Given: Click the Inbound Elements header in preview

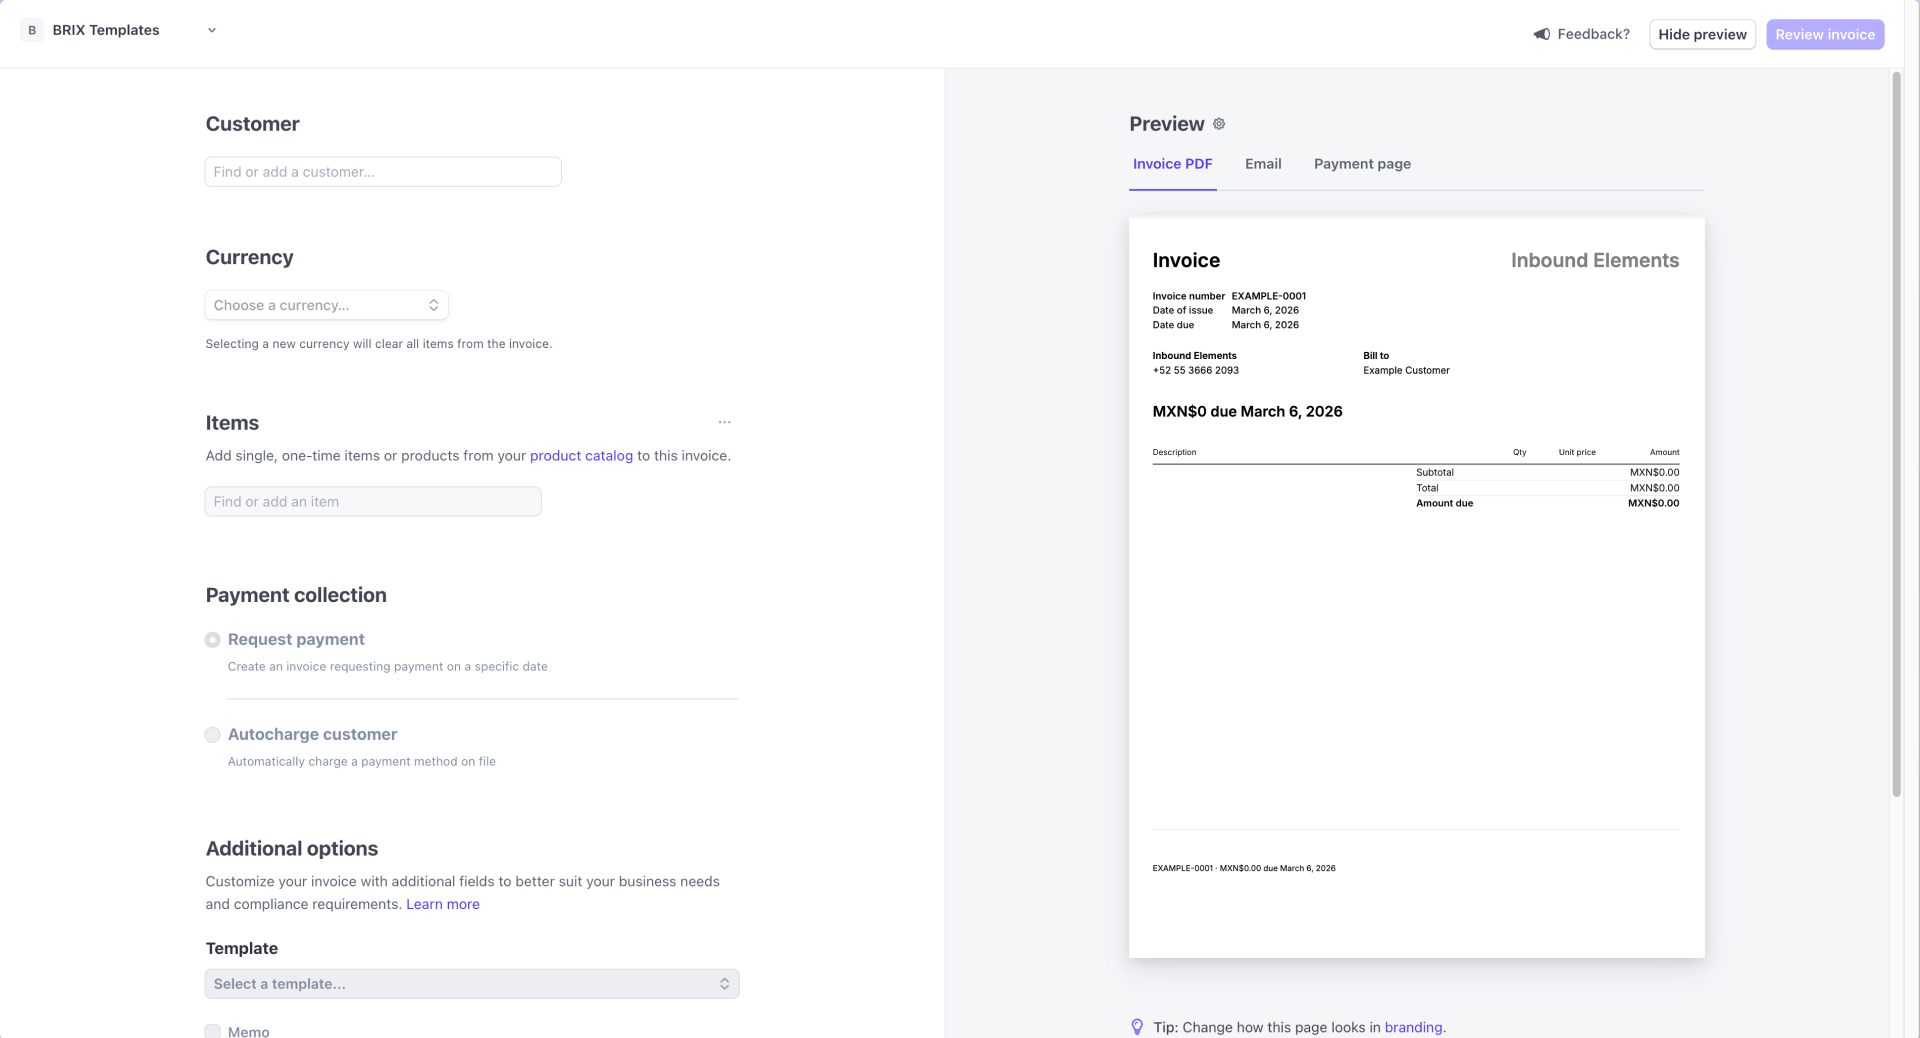Looking at the screenshot, I should [1594, 260].
